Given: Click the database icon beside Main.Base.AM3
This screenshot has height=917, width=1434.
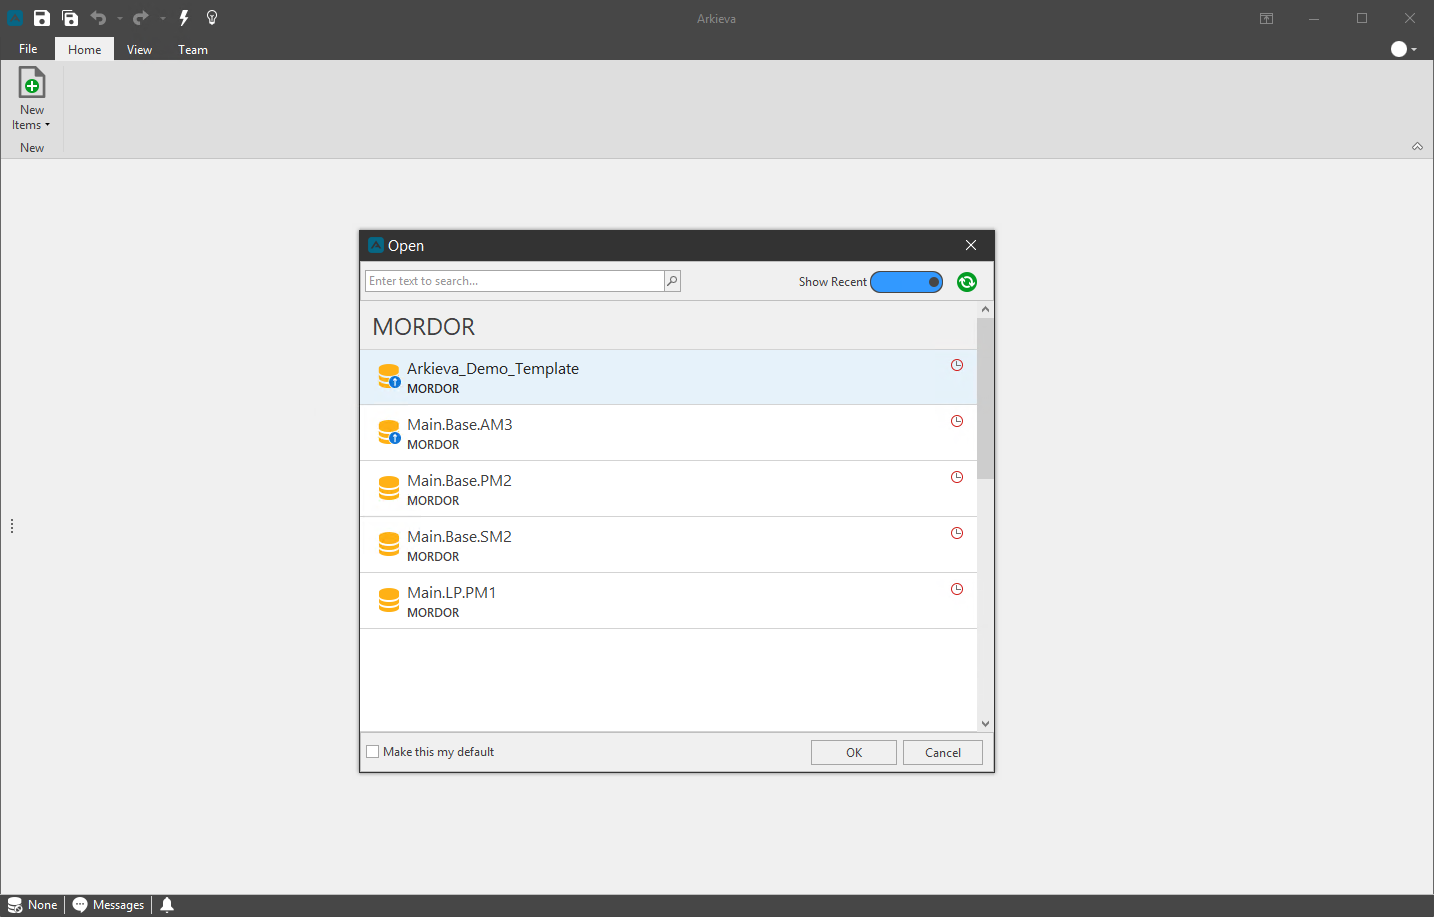Looking at the screenshot, I should 389,432.
